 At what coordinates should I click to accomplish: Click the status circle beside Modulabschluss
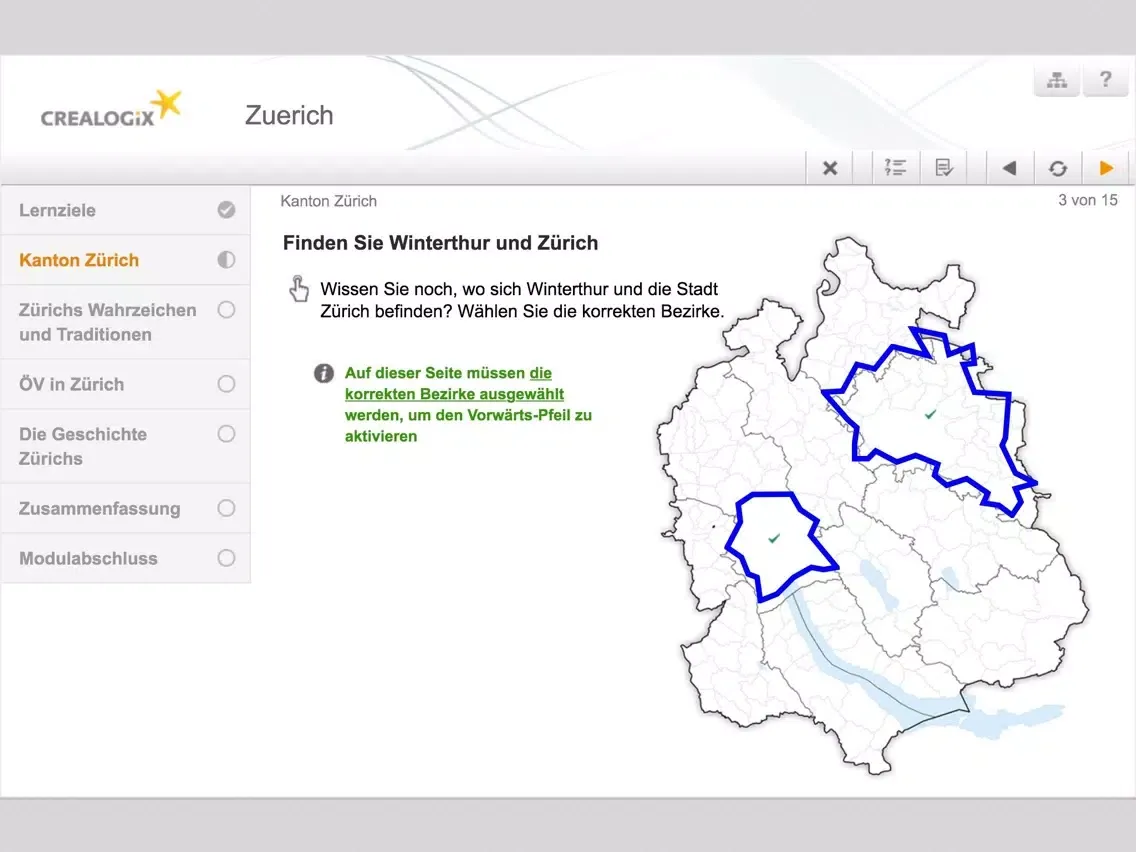click(226, 559)
